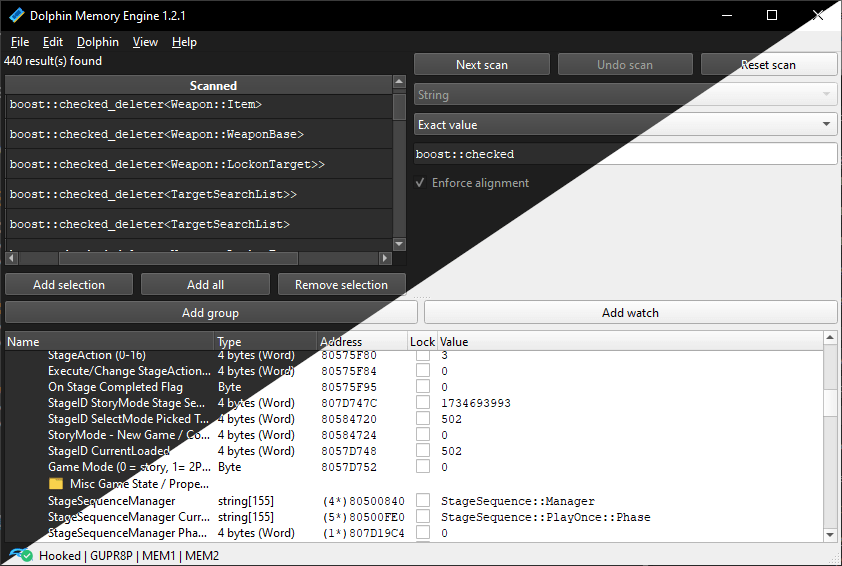Toggle lock for Game Mode row
Screen dimensions: 842x566
[x=423, y=467]
